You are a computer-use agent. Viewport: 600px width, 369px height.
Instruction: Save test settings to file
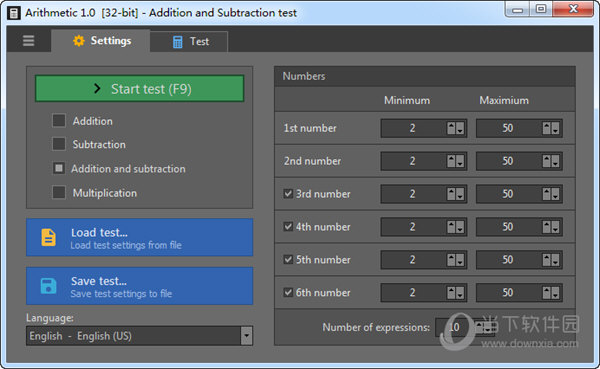[x=140, y=286]
